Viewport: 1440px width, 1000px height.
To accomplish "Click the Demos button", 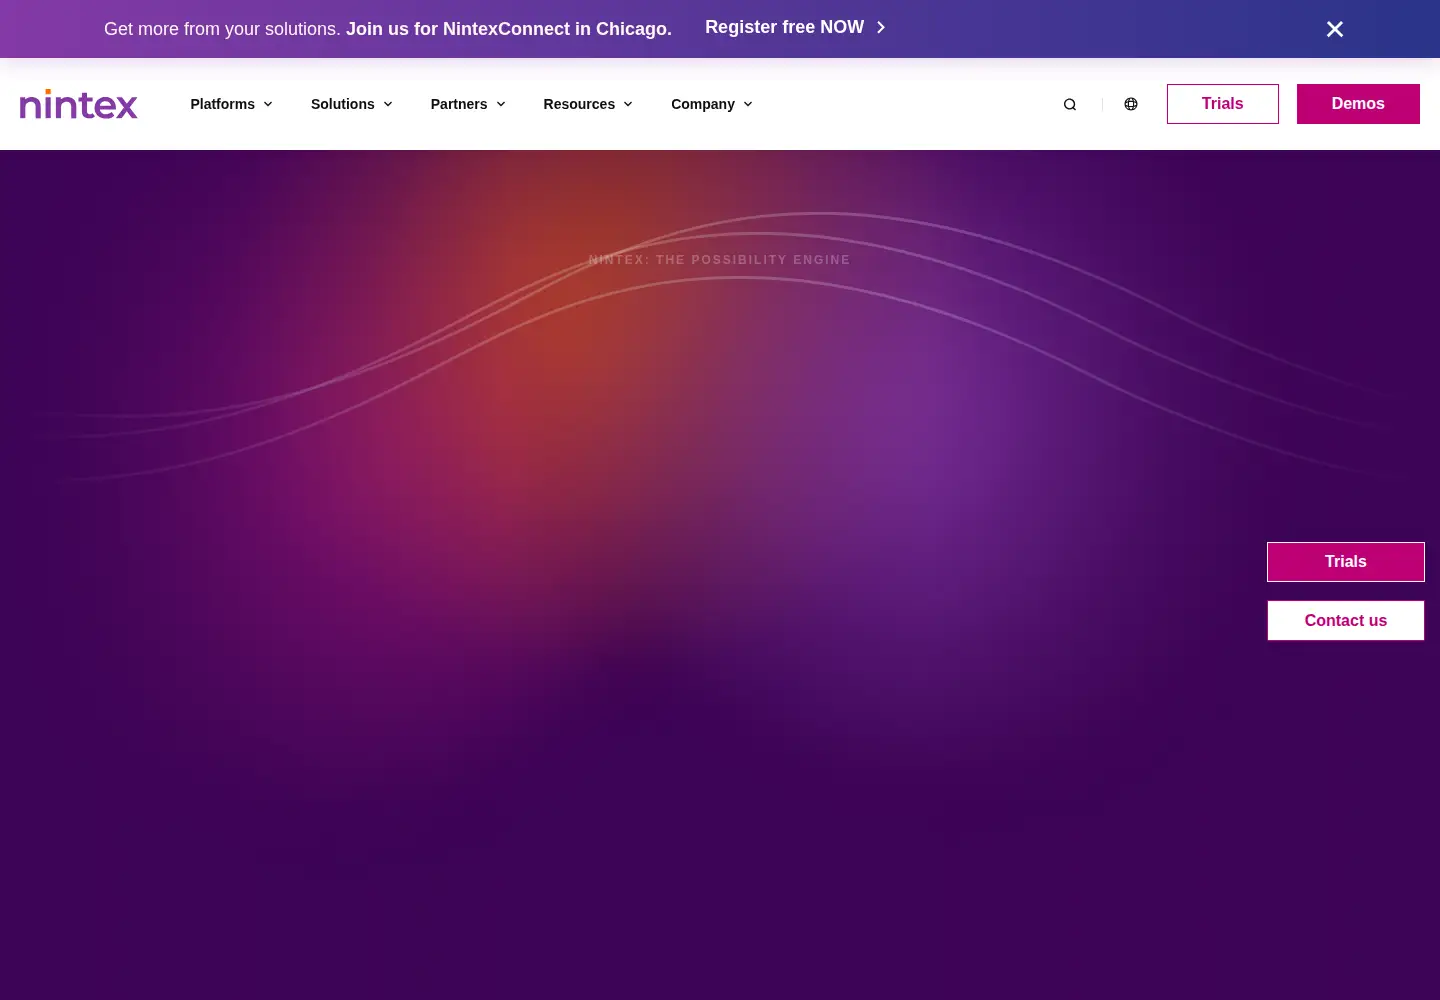I will click(1358, 104).
